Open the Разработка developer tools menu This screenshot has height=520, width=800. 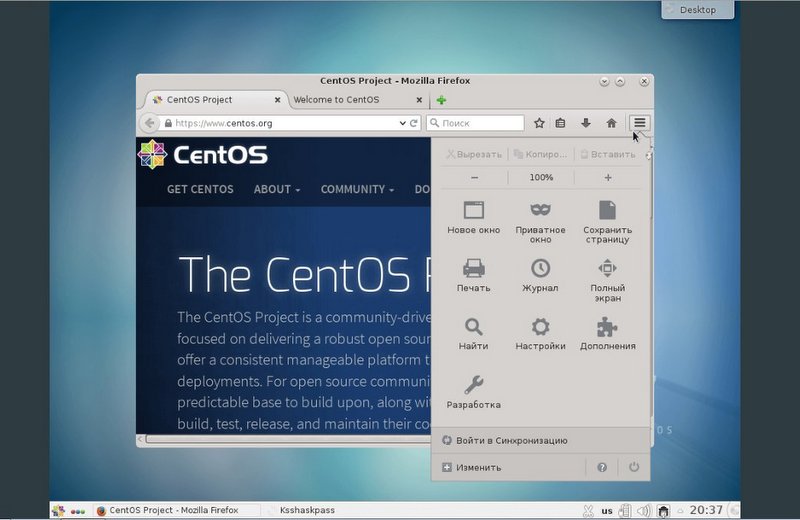pos(473,392)
